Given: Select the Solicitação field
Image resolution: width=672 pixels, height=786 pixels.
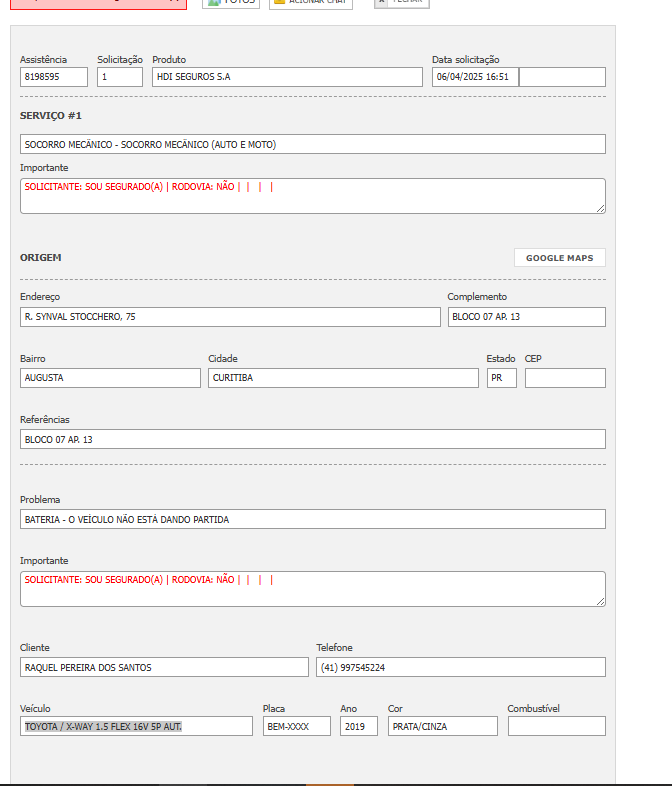Looking at the screenshot, I should pyautogui.click(x=120, y=77).
